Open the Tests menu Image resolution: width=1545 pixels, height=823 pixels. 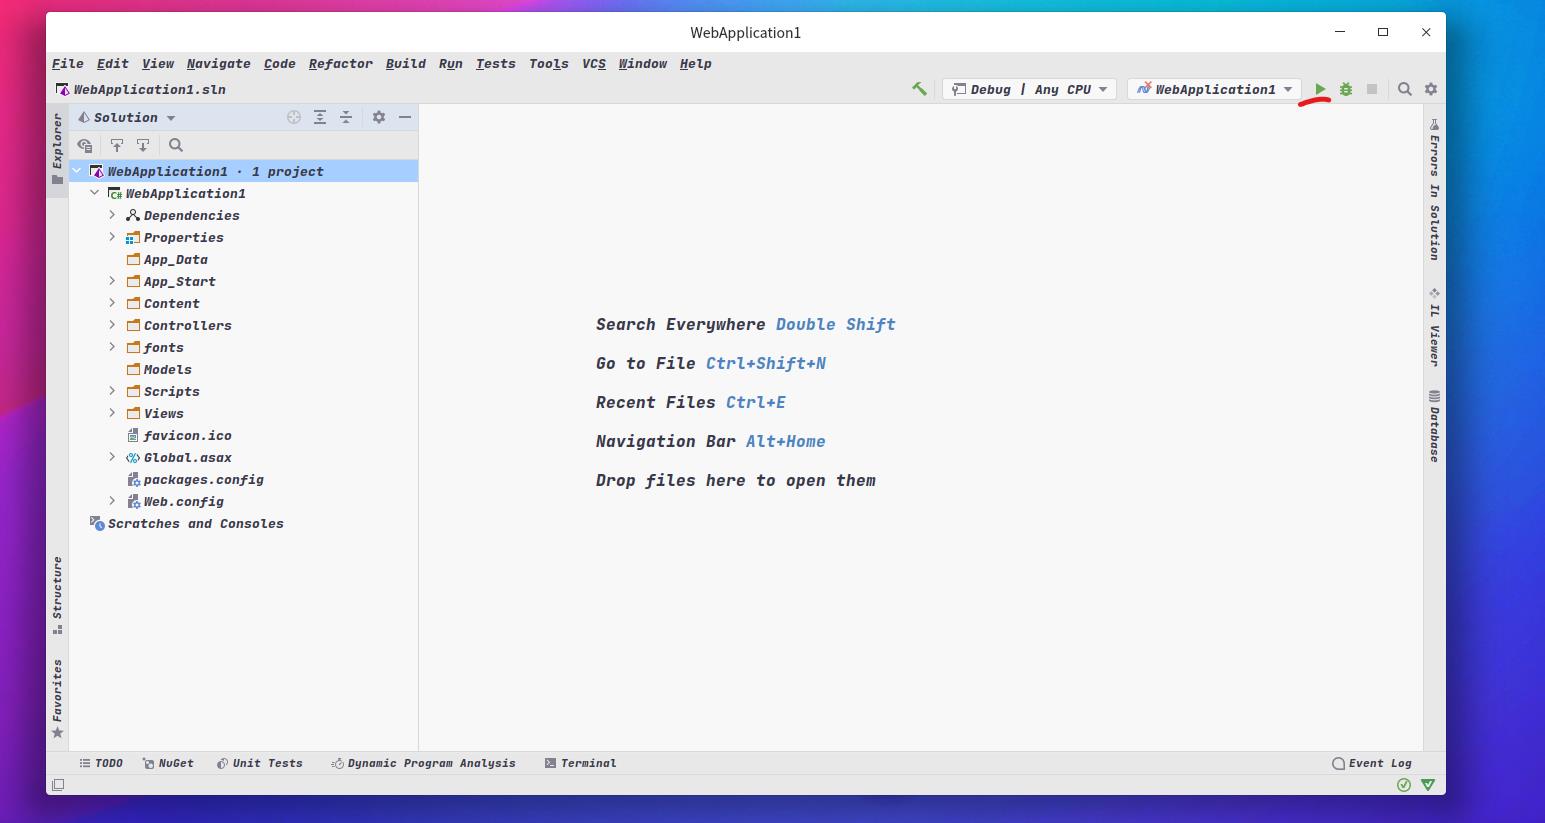tap(496, 63)
